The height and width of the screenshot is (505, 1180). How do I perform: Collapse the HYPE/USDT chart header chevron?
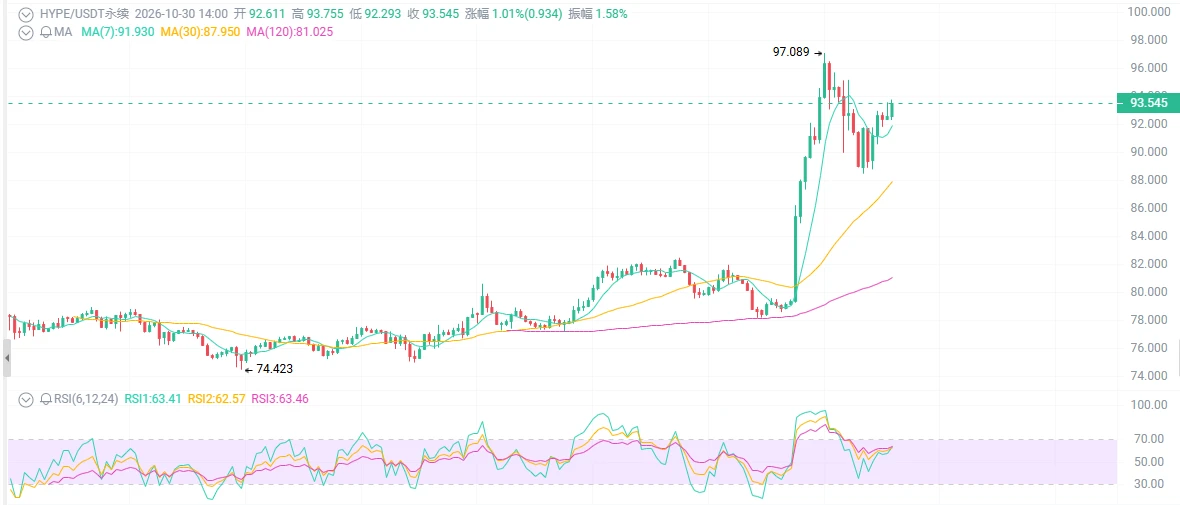[x=26, y=14]
